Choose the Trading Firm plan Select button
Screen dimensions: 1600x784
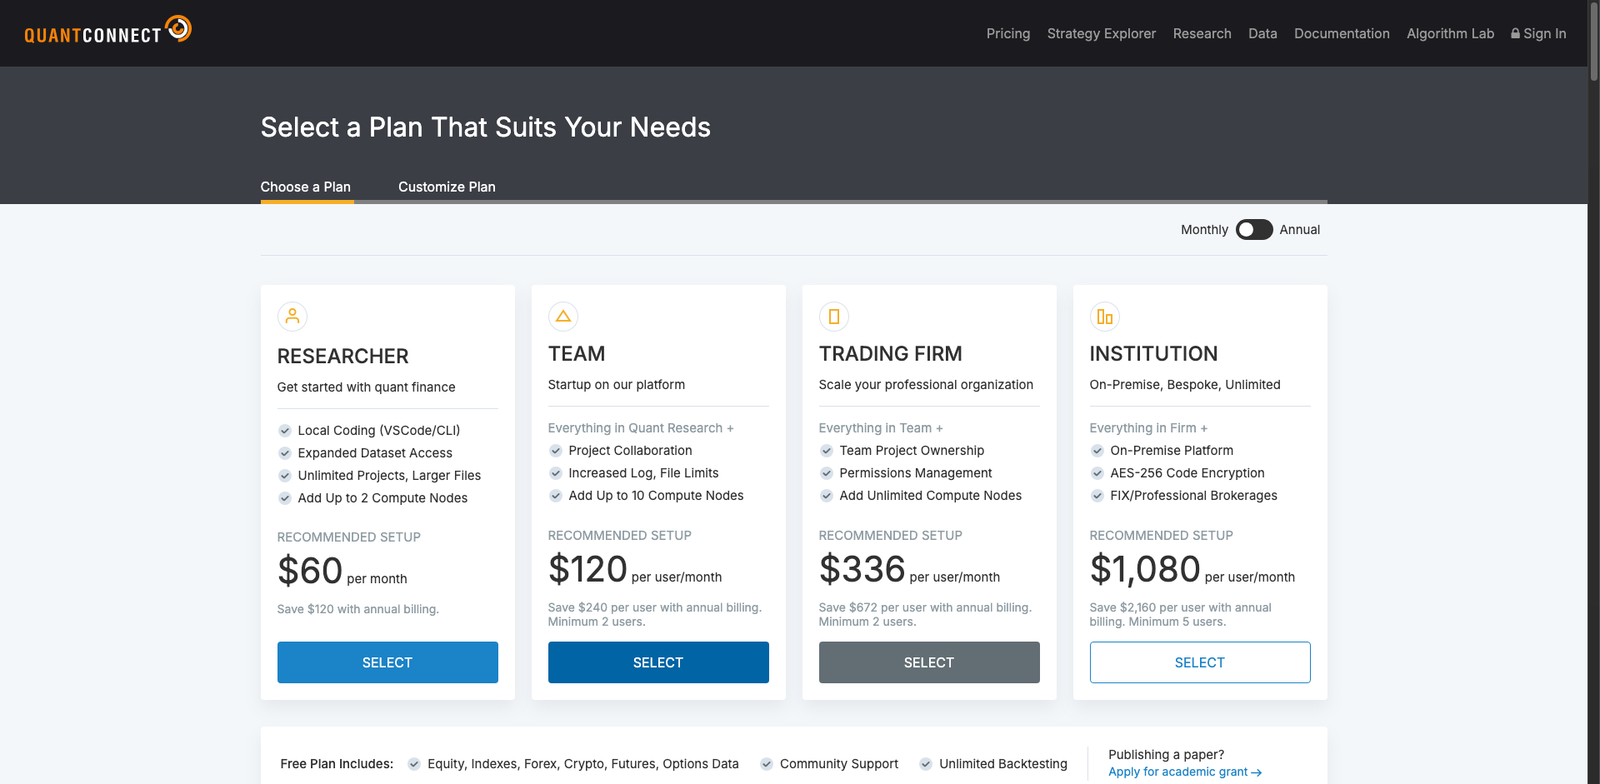[929, 663]
